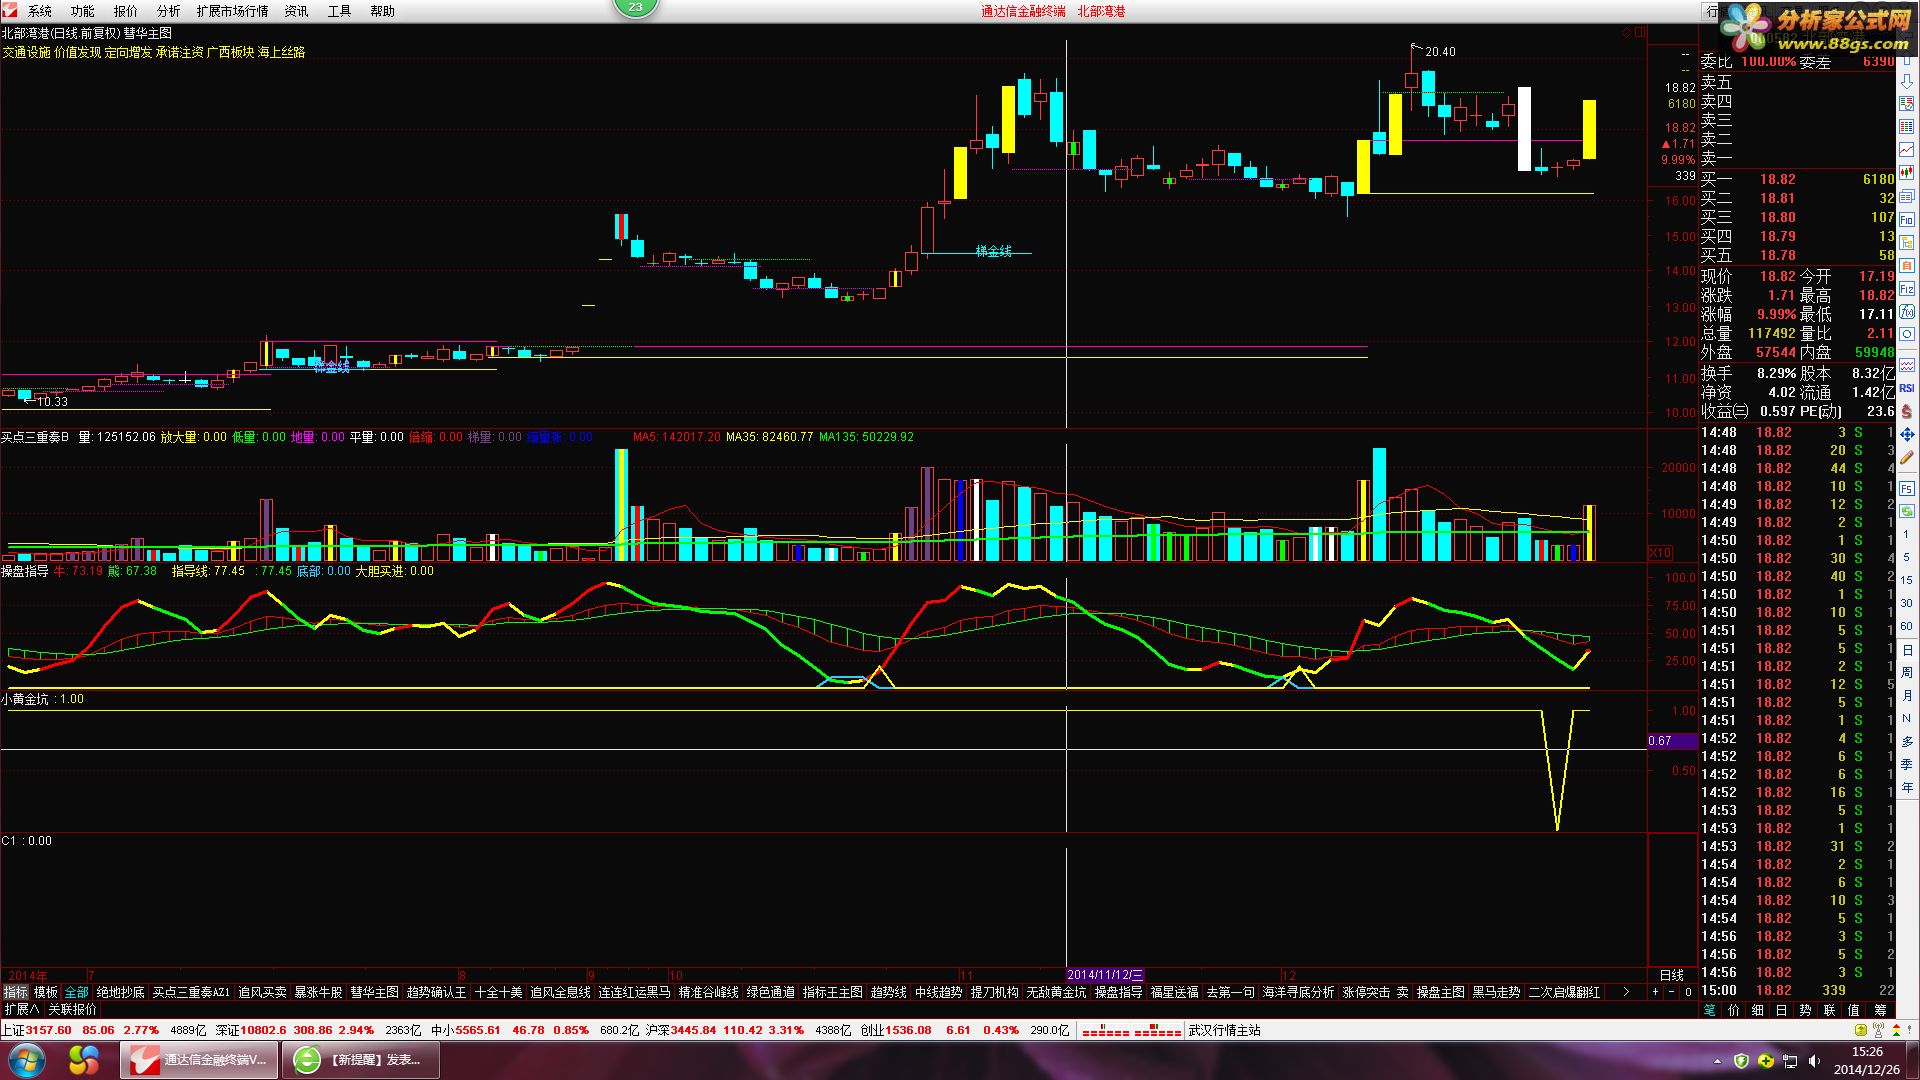Screen dimensions: 1920x1080
Task: Click the green 23 badge at top
Action: click(x=636, y=7)
